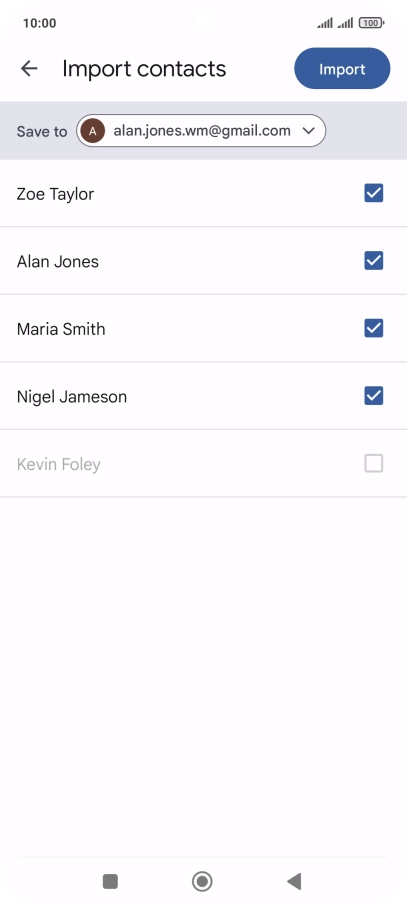
Task: Tap the battery indicator in status bar
Action: click(x=372, y=23)
